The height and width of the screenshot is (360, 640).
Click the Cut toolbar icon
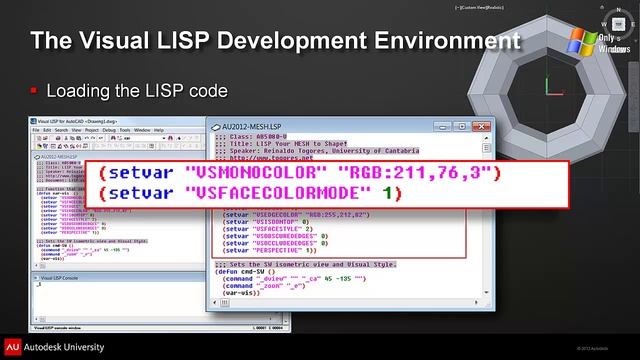click(66, 138)
